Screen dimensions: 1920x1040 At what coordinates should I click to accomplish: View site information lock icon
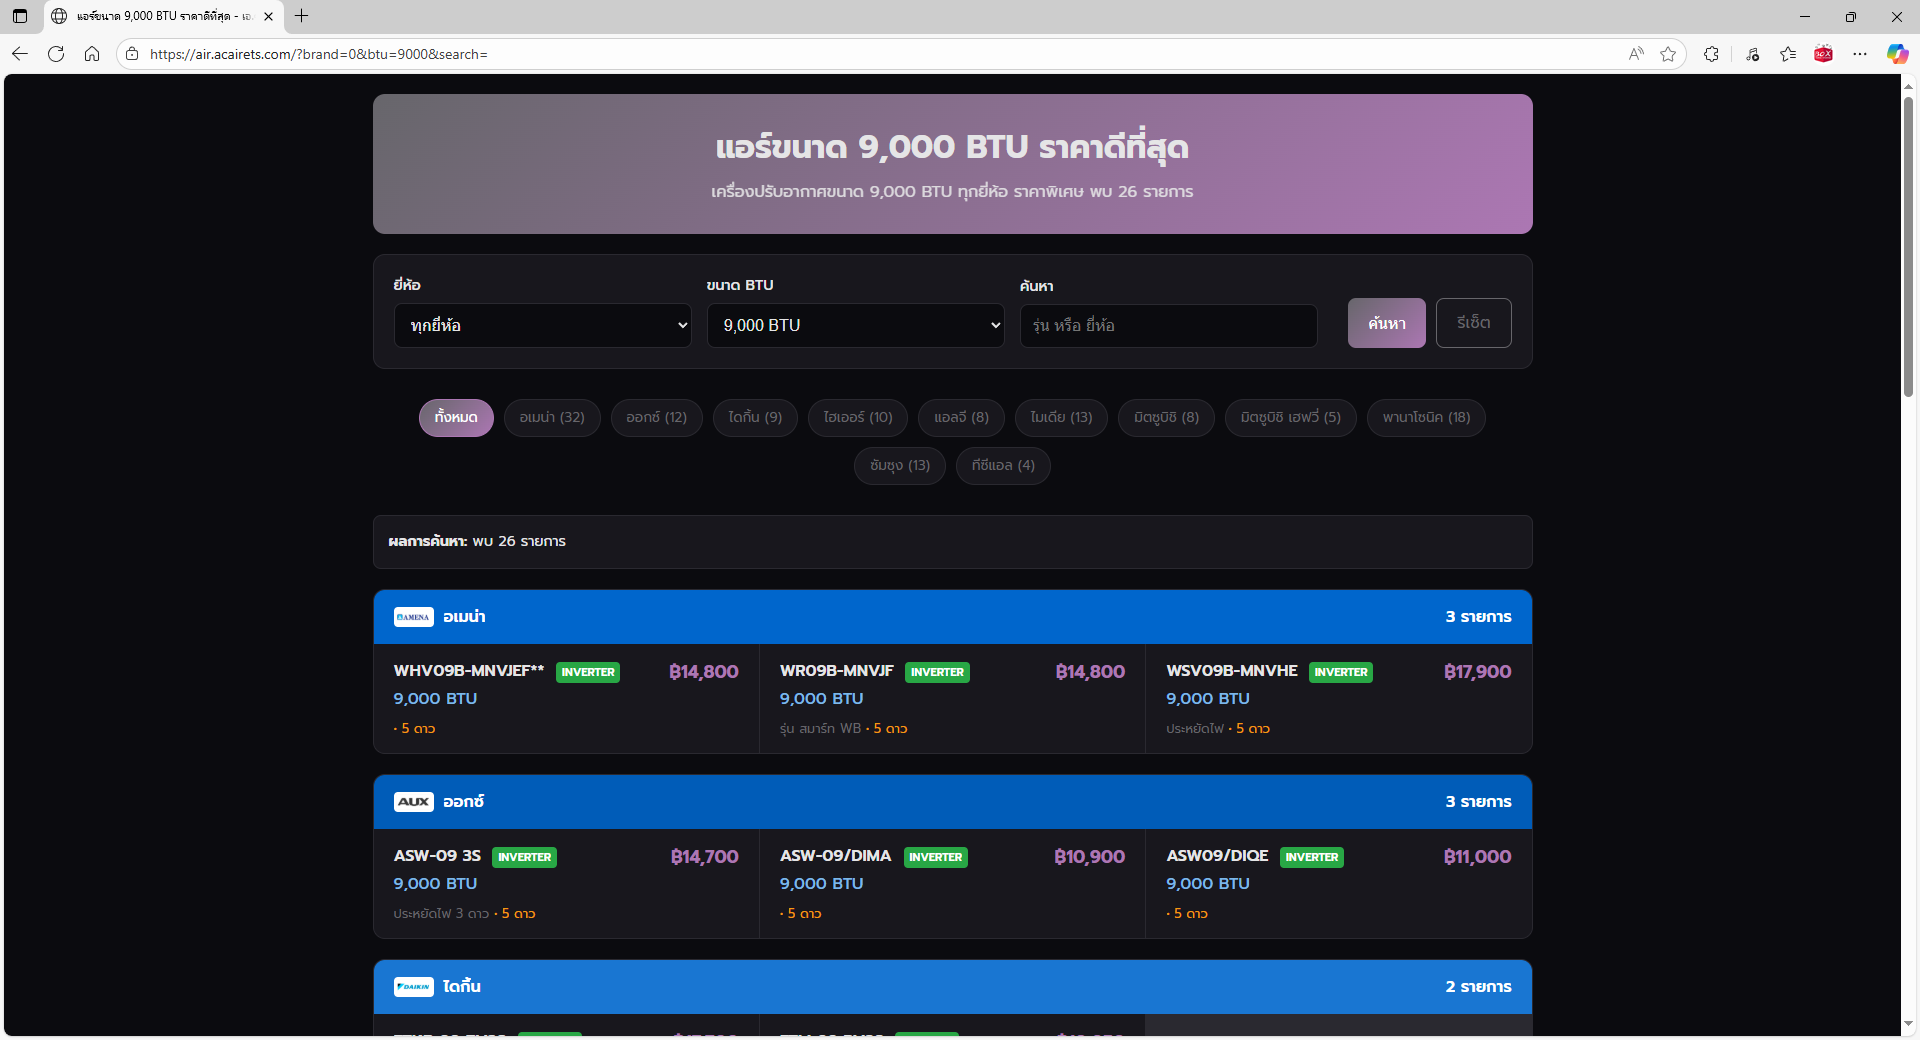[x=132, y=54]
